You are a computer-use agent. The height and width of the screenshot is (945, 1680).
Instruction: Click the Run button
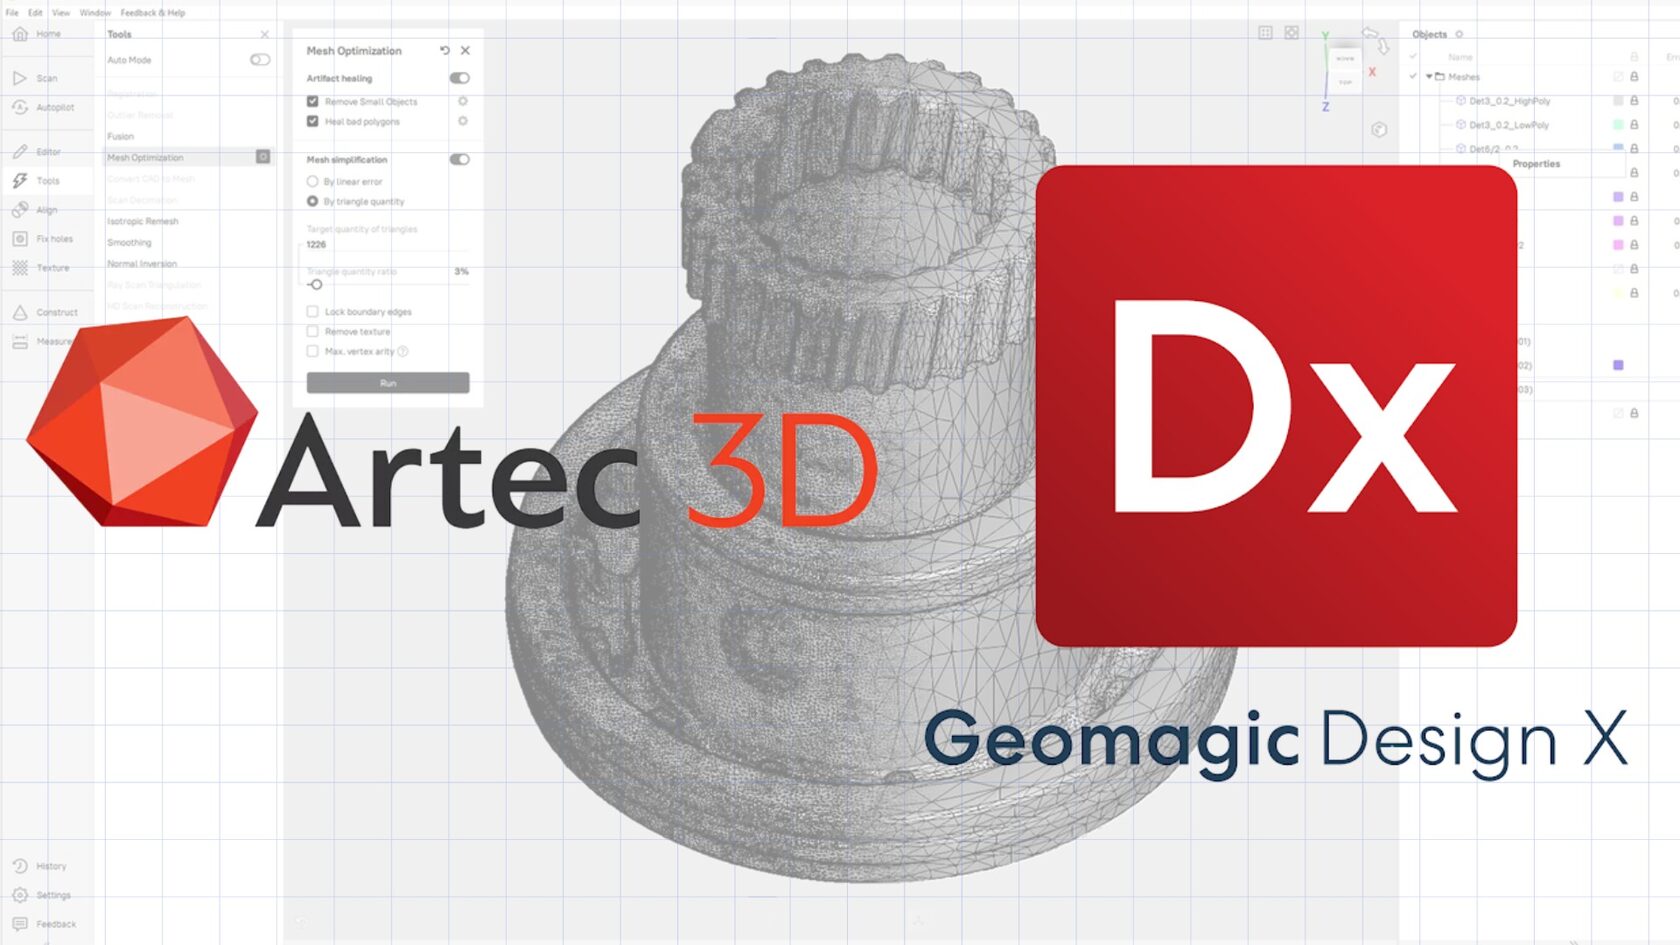tap(388, 383)
